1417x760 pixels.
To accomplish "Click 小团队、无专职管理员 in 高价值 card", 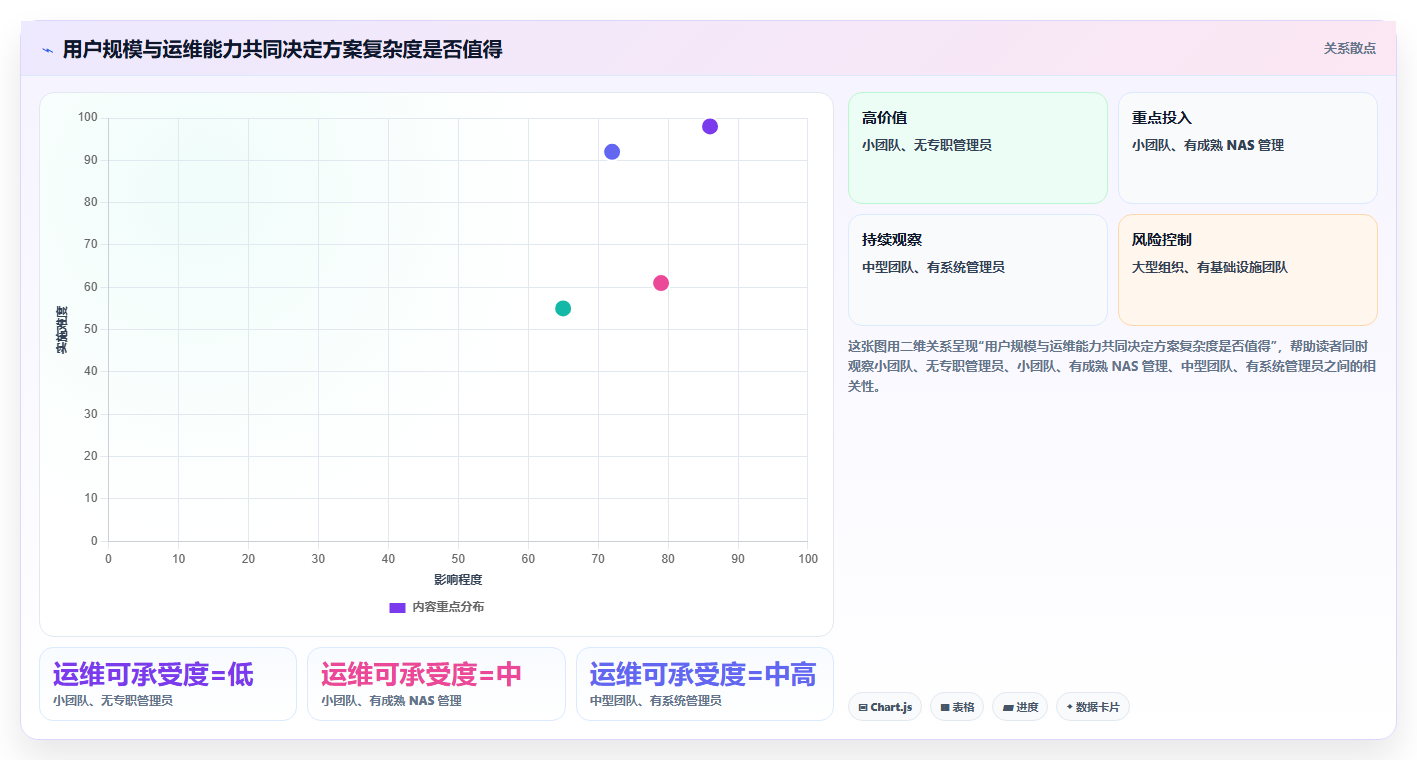I will pyautogui.click(x=927, y=145).
